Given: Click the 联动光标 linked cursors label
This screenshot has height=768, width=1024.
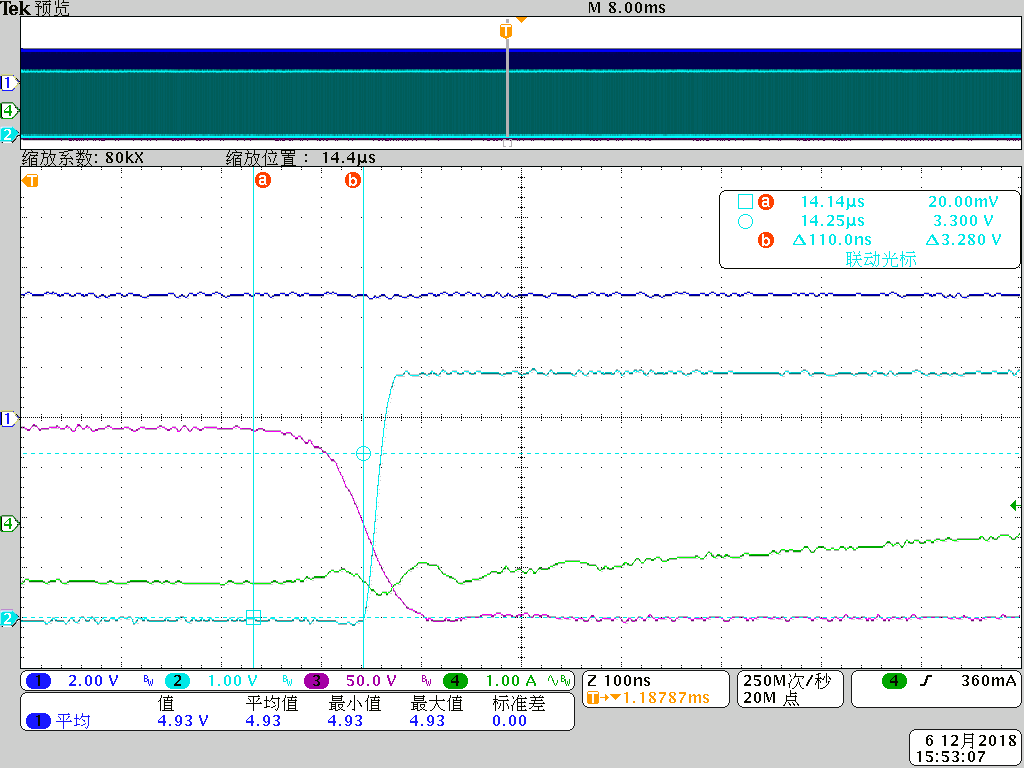Looking at the screenshot, I should (x=881, y=259).
